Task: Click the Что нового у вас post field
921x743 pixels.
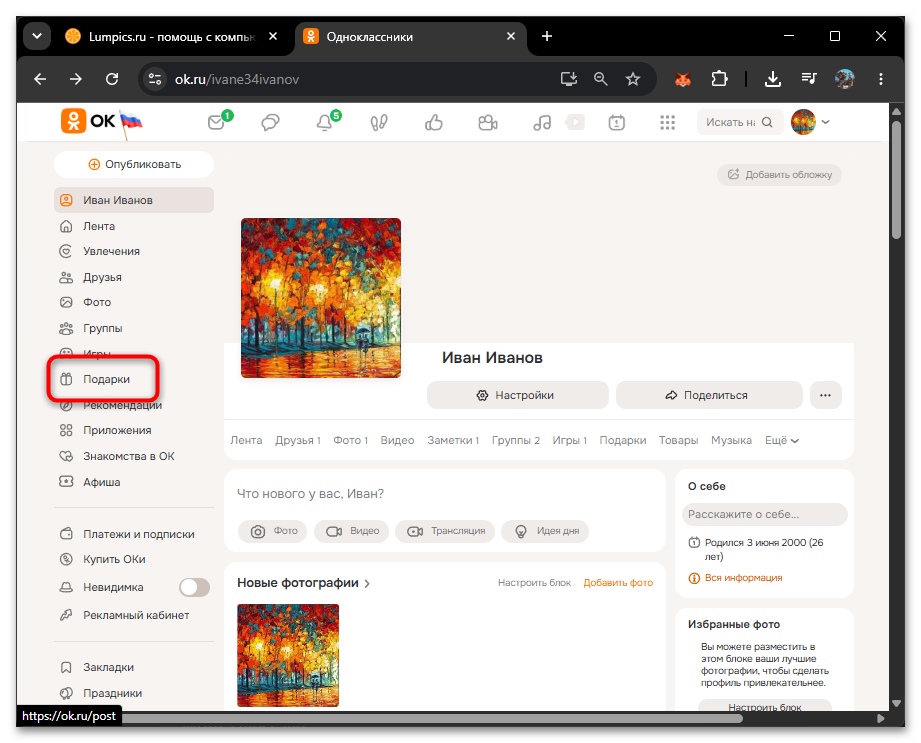Action: [445, 494]
